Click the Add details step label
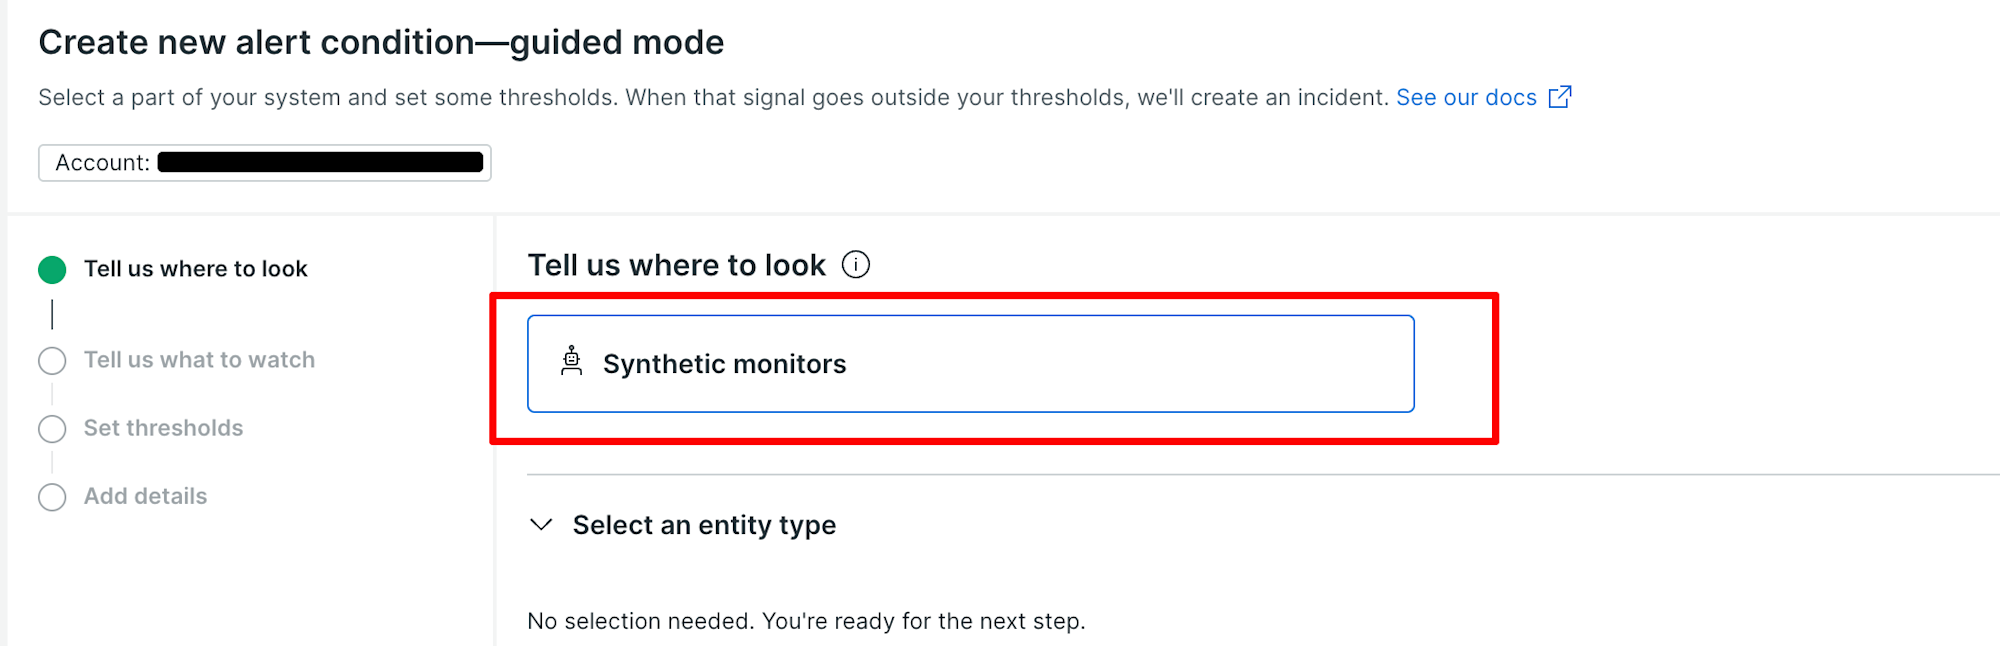The image size is (2000, 646). (145, 496)
